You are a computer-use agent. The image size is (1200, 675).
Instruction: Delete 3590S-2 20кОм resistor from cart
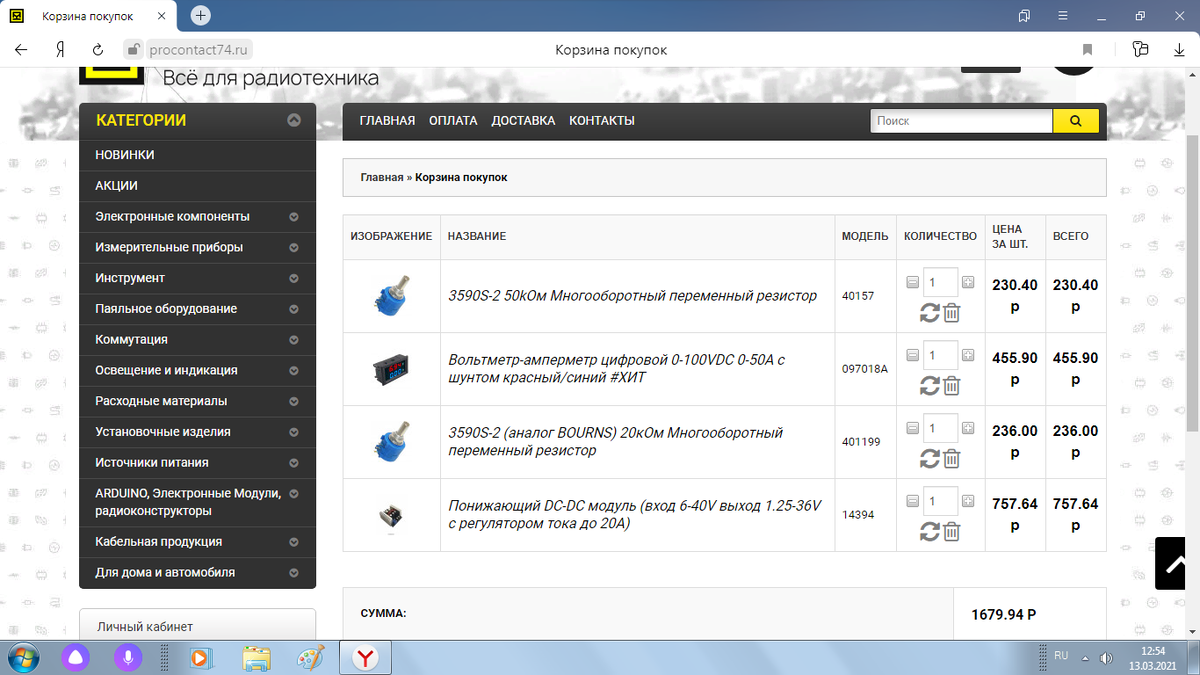(951, 458)
